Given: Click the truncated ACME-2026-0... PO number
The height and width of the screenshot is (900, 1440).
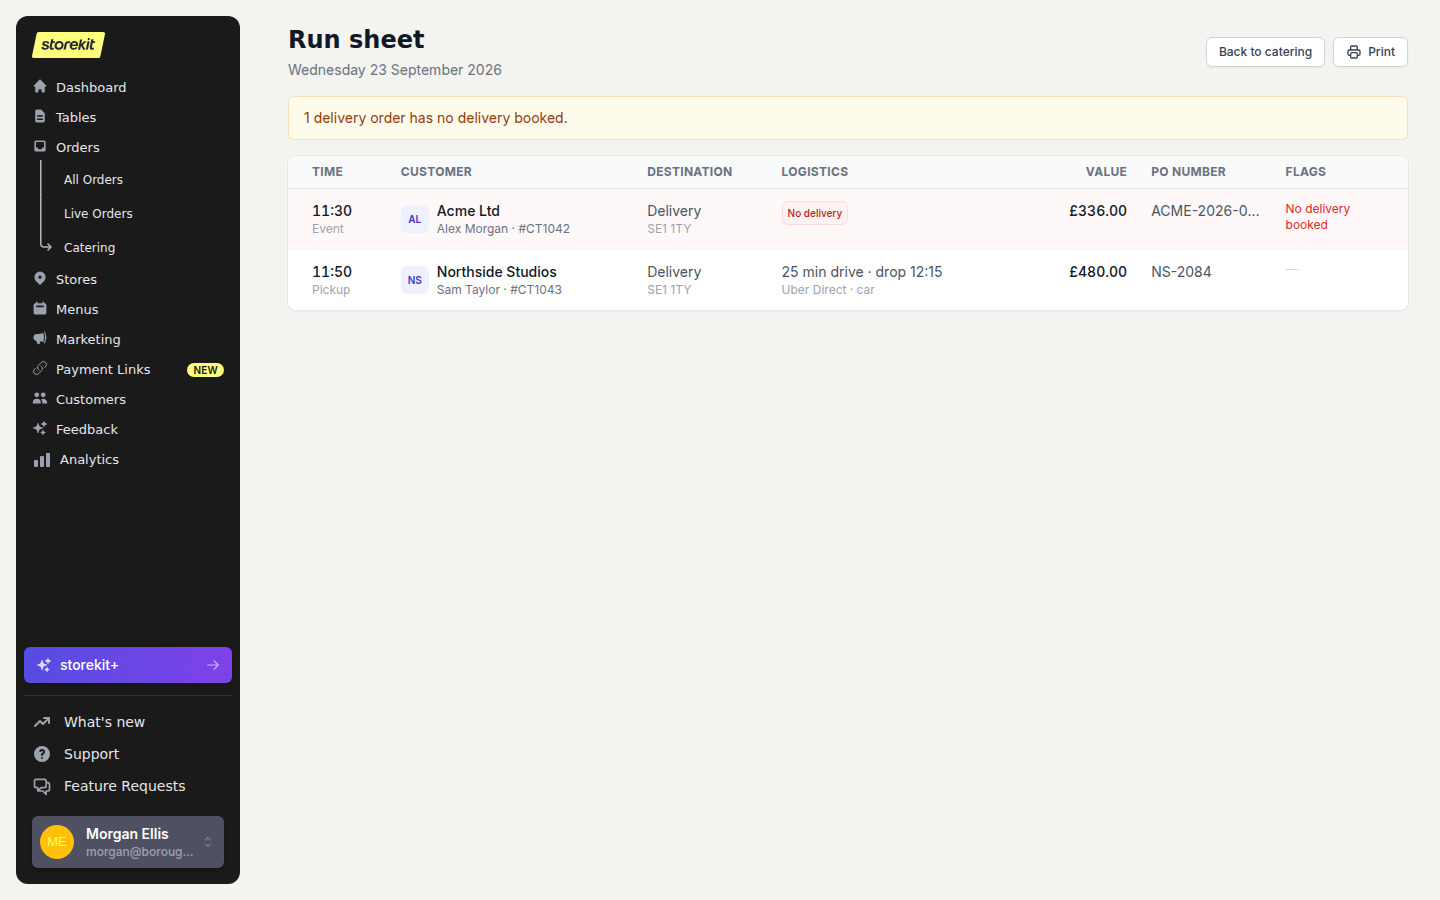Looking at the screenshot, I should pos(1205,211).
